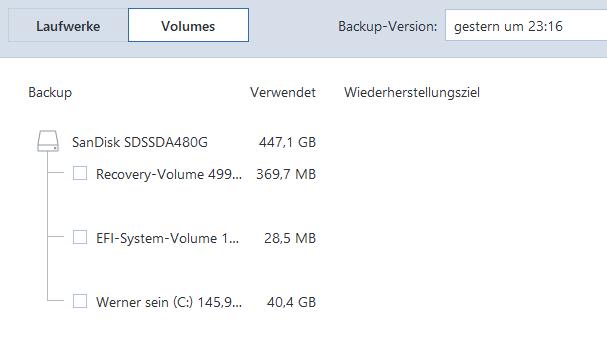Tick the Werner sein (C:) checkbox
607x363 pixels.
click(80, 301)
